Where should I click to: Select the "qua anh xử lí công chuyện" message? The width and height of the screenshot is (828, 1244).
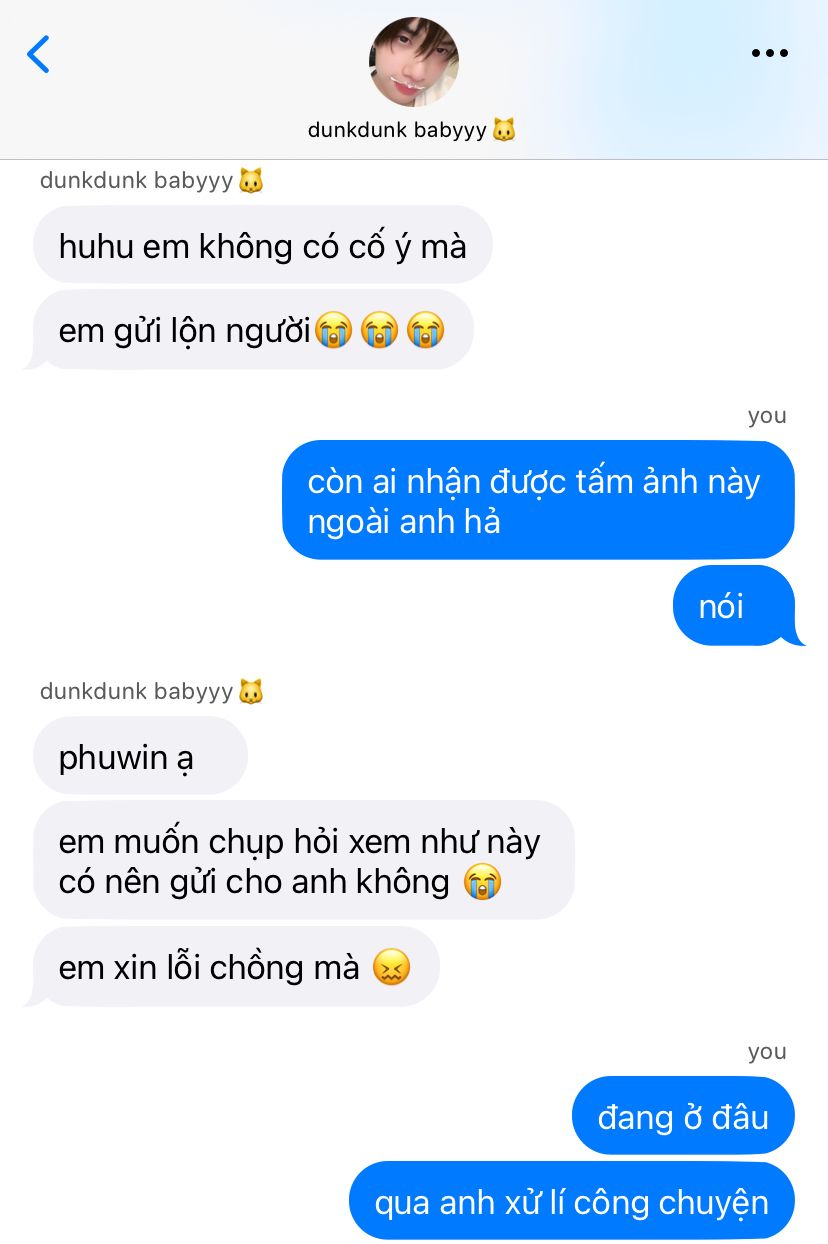[x=572, y=1201]
